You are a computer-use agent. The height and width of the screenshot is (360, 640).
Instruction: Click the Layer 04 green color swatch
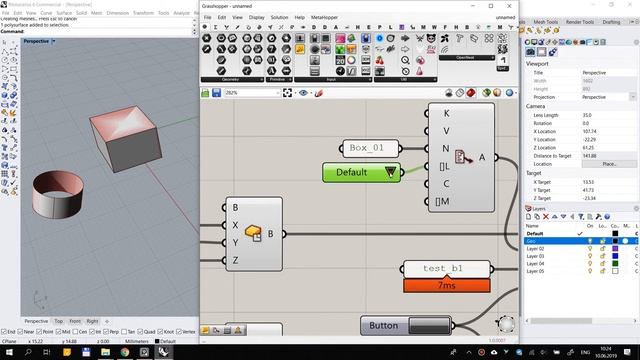pyautogui.click(x=615, y=264)
